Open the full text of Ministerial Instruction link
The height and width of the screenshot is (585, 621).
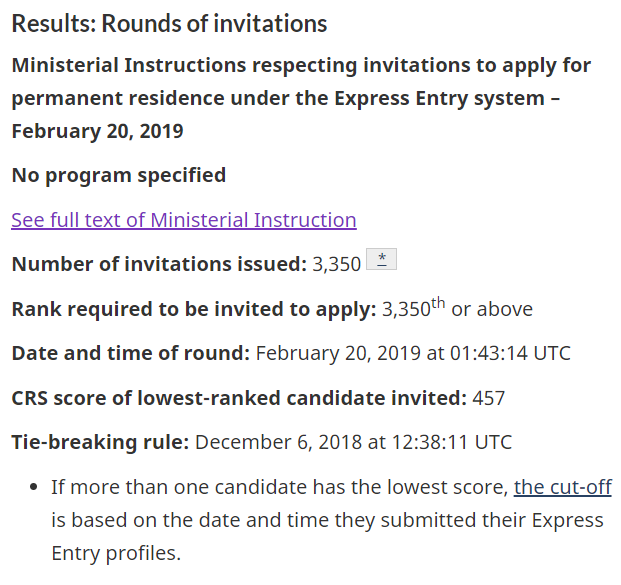tap(183, 220)
